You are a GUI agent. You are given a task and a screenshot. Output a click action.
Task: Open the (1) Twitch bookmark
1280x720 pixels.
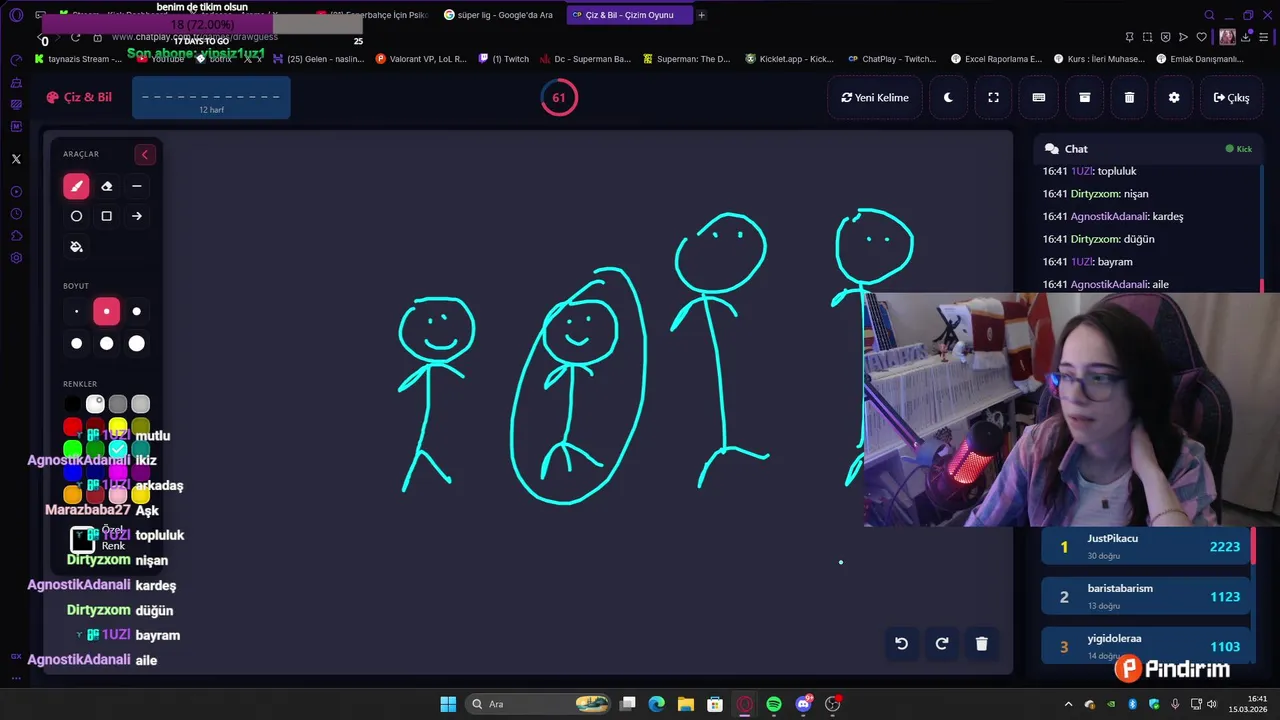(x=504, y=59)
